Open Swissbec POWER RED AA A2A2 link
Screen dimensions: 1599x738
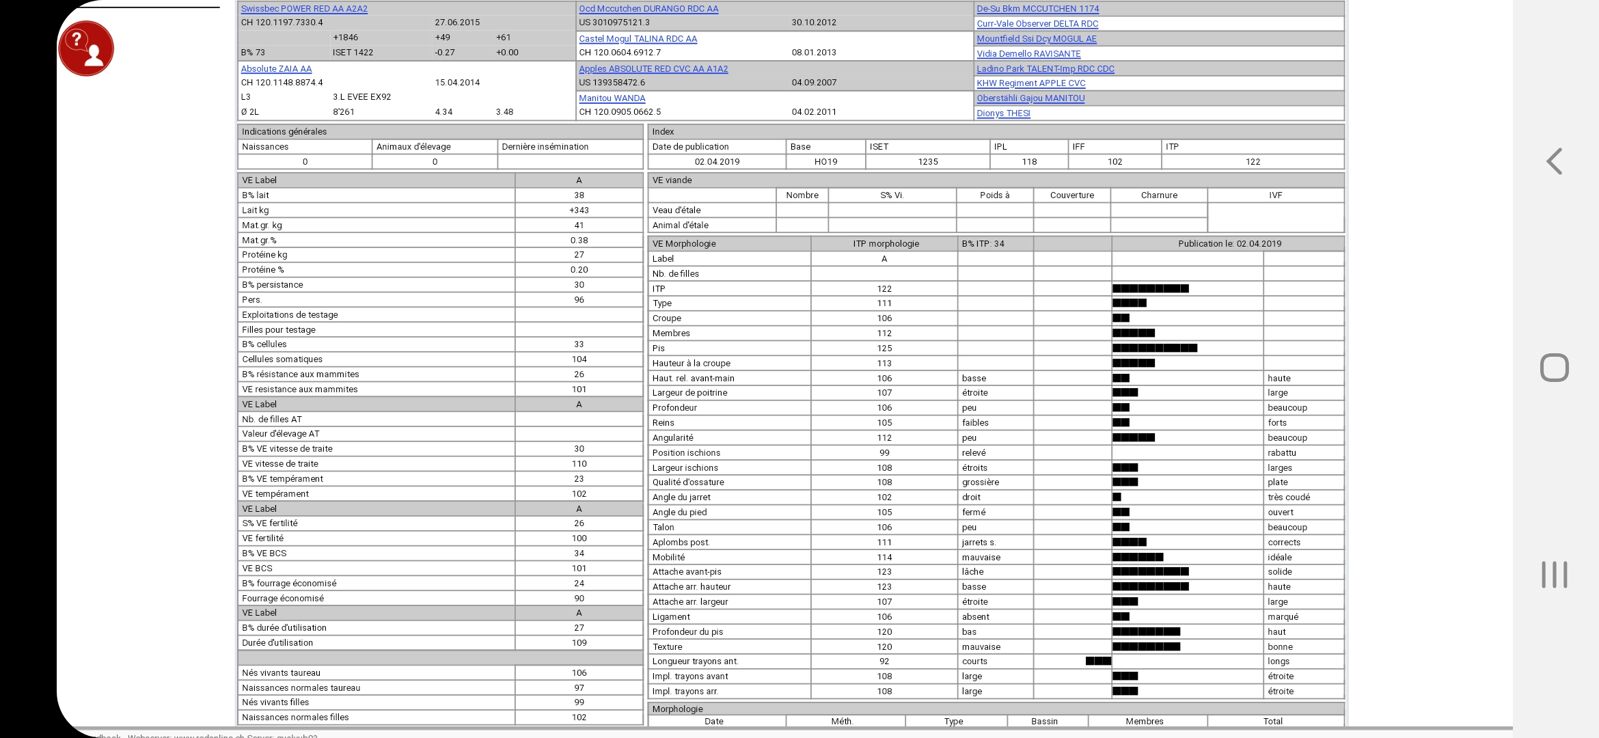304,9
